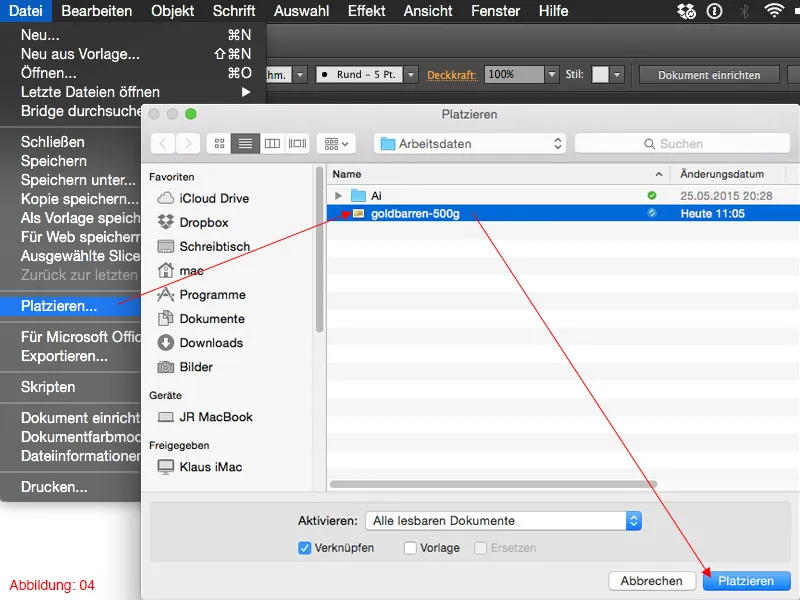Click the Stil swatch
Image resolution: width=800 pixels, height=600 pixels.
600,74
